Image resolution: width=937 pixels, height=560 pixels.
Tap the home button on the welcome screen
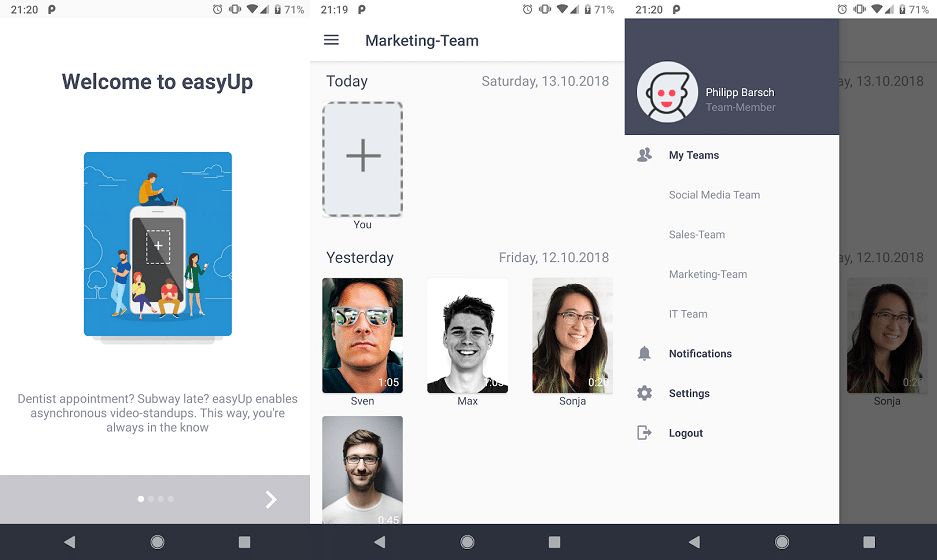[x=157, y=542]
